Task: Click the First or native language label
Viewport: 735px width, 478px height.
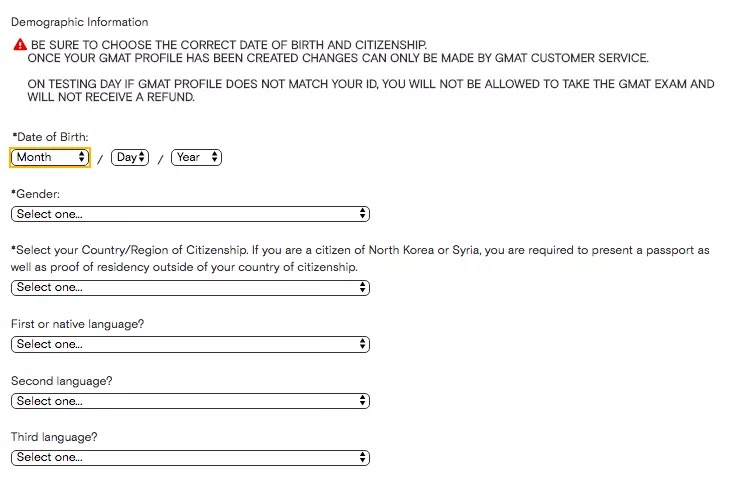Action: click(77, 324)
